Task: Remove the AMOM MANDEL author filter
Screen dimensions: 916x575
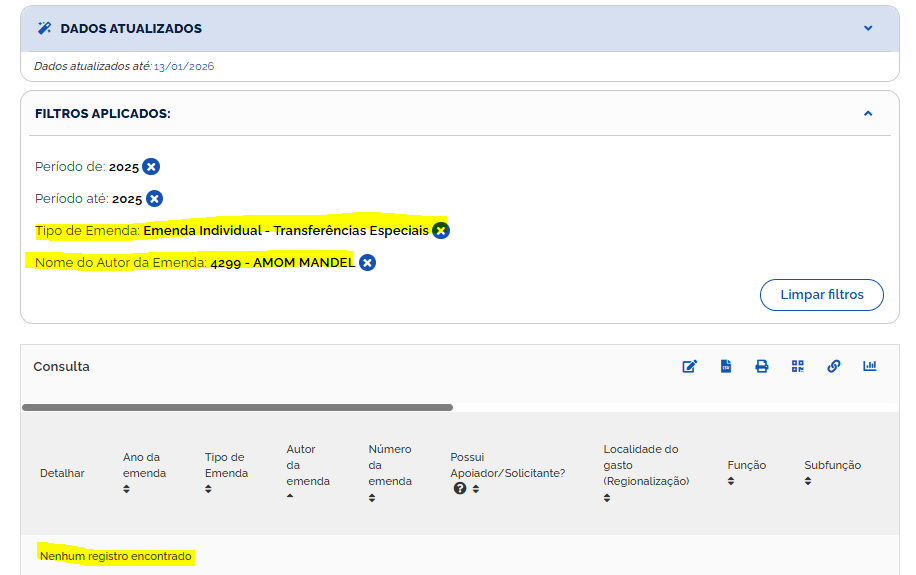Action: pos(368,263)
